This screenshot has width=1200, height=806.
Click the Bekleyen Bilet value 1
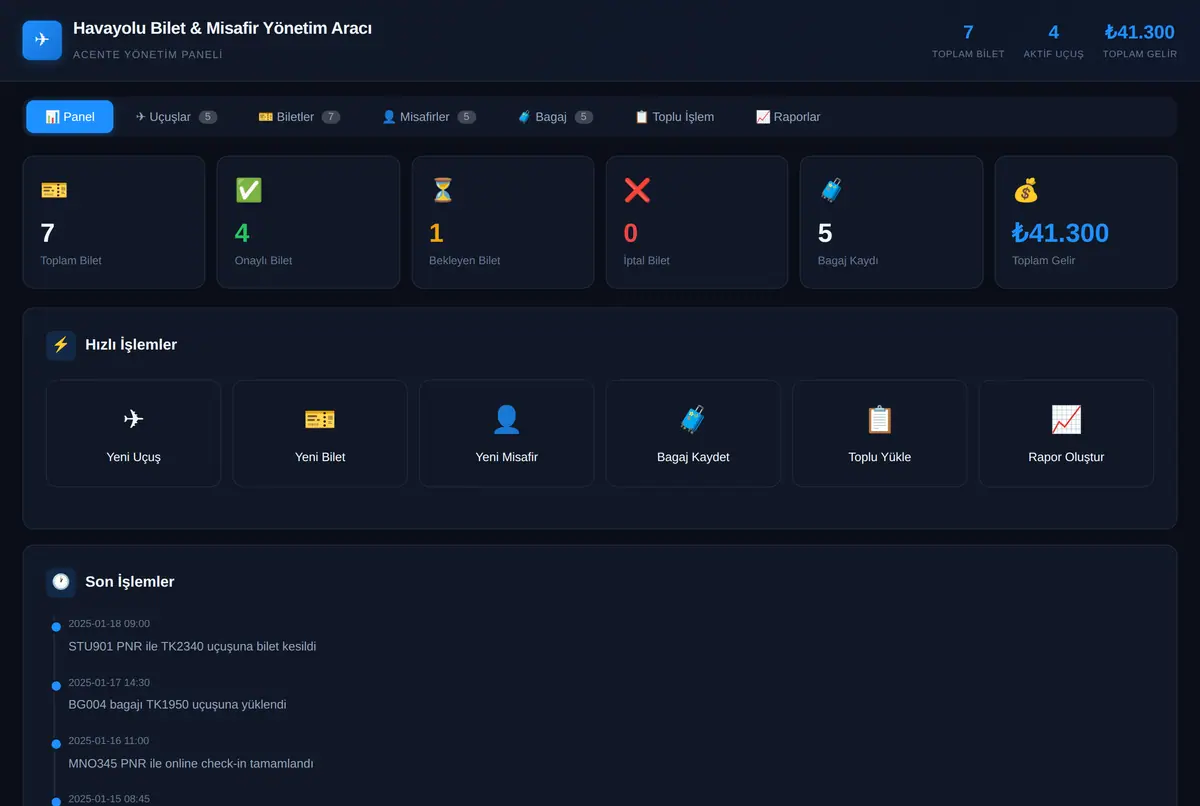tap(436, 233)
